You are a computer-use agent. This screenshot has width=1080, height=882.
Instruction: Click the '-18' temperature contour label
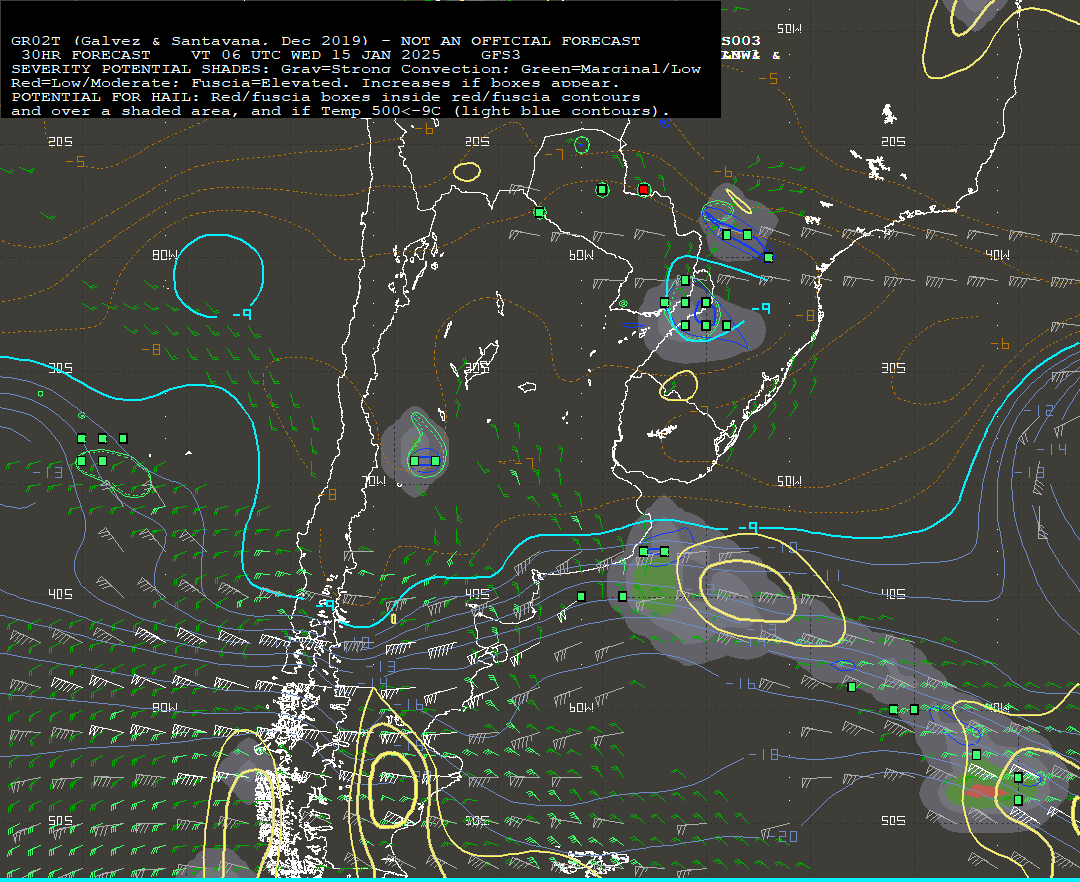pos(764,755)
